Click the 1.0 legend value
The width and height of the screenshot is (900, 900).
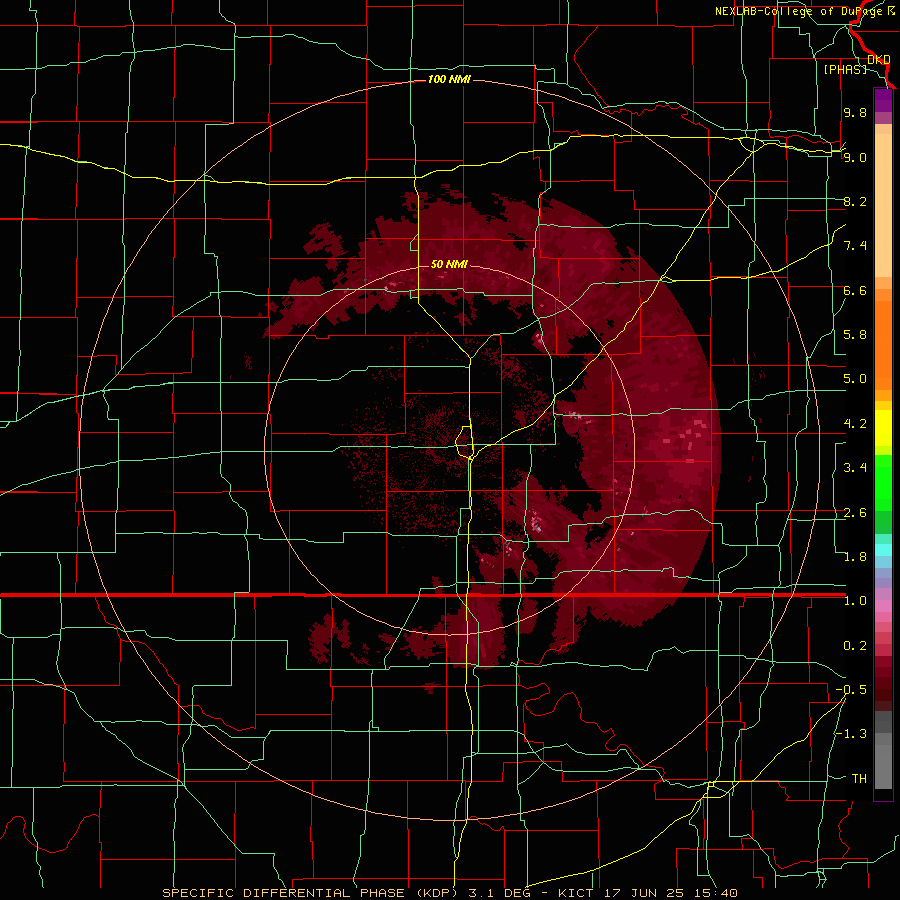855,601
